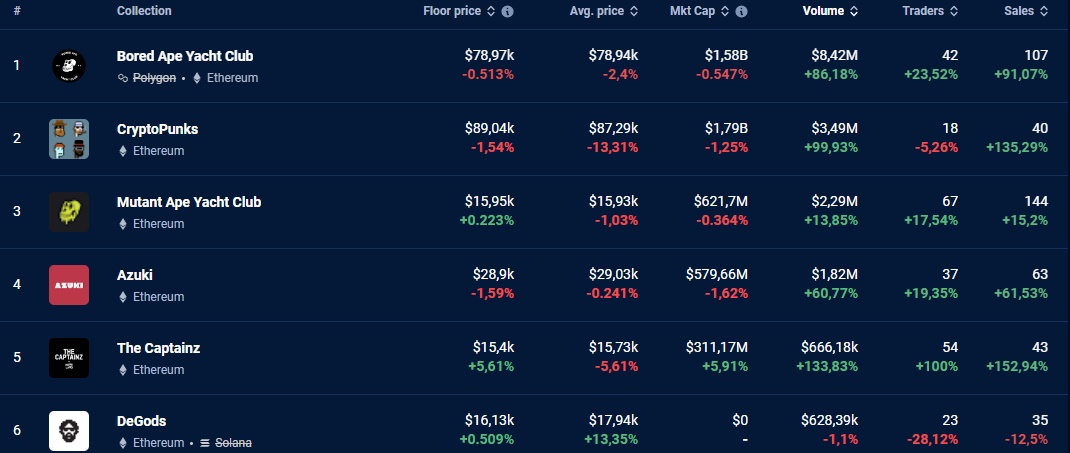This screenshot has height=453, width=1070.
Task: Sort by Avg. price using its arrows
Action: 633,12
